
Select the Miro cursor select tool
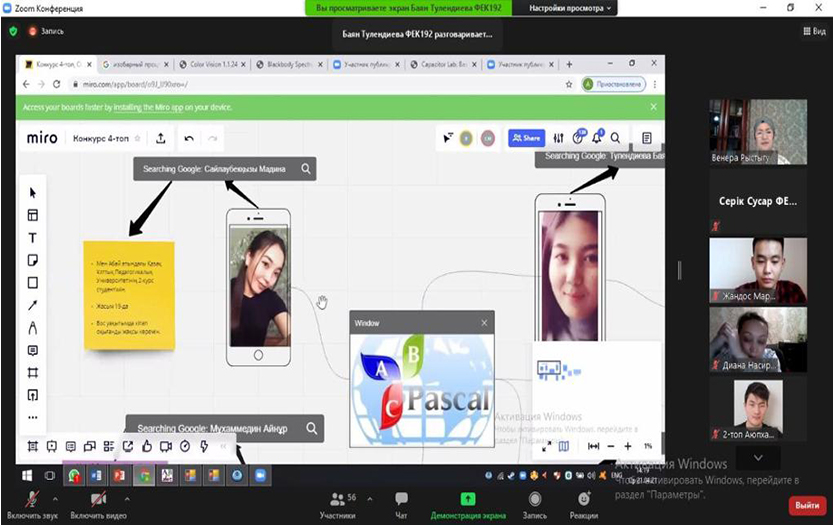[x=32, y=192]
